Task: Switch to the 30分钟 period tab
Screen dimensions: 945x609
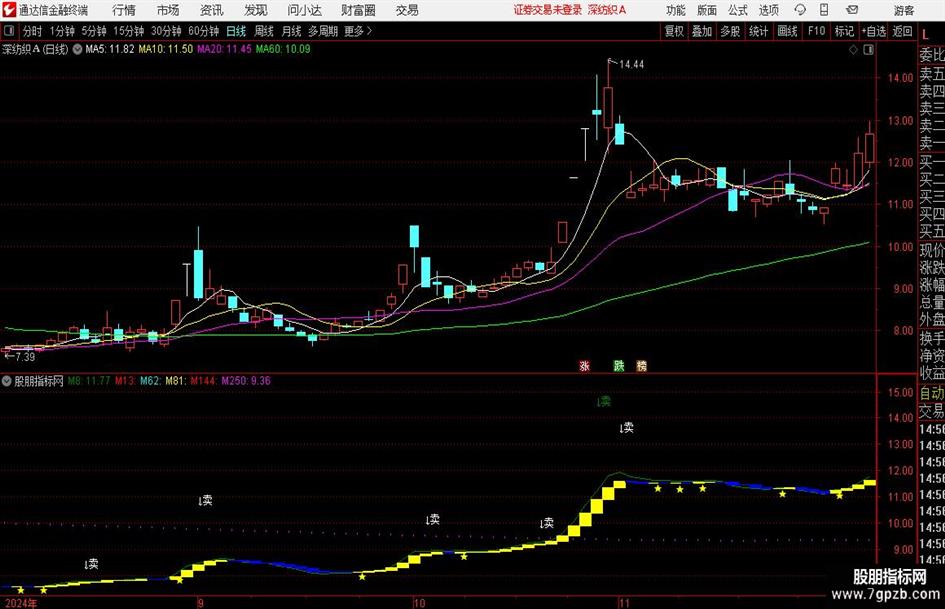Action: point(166,31)
